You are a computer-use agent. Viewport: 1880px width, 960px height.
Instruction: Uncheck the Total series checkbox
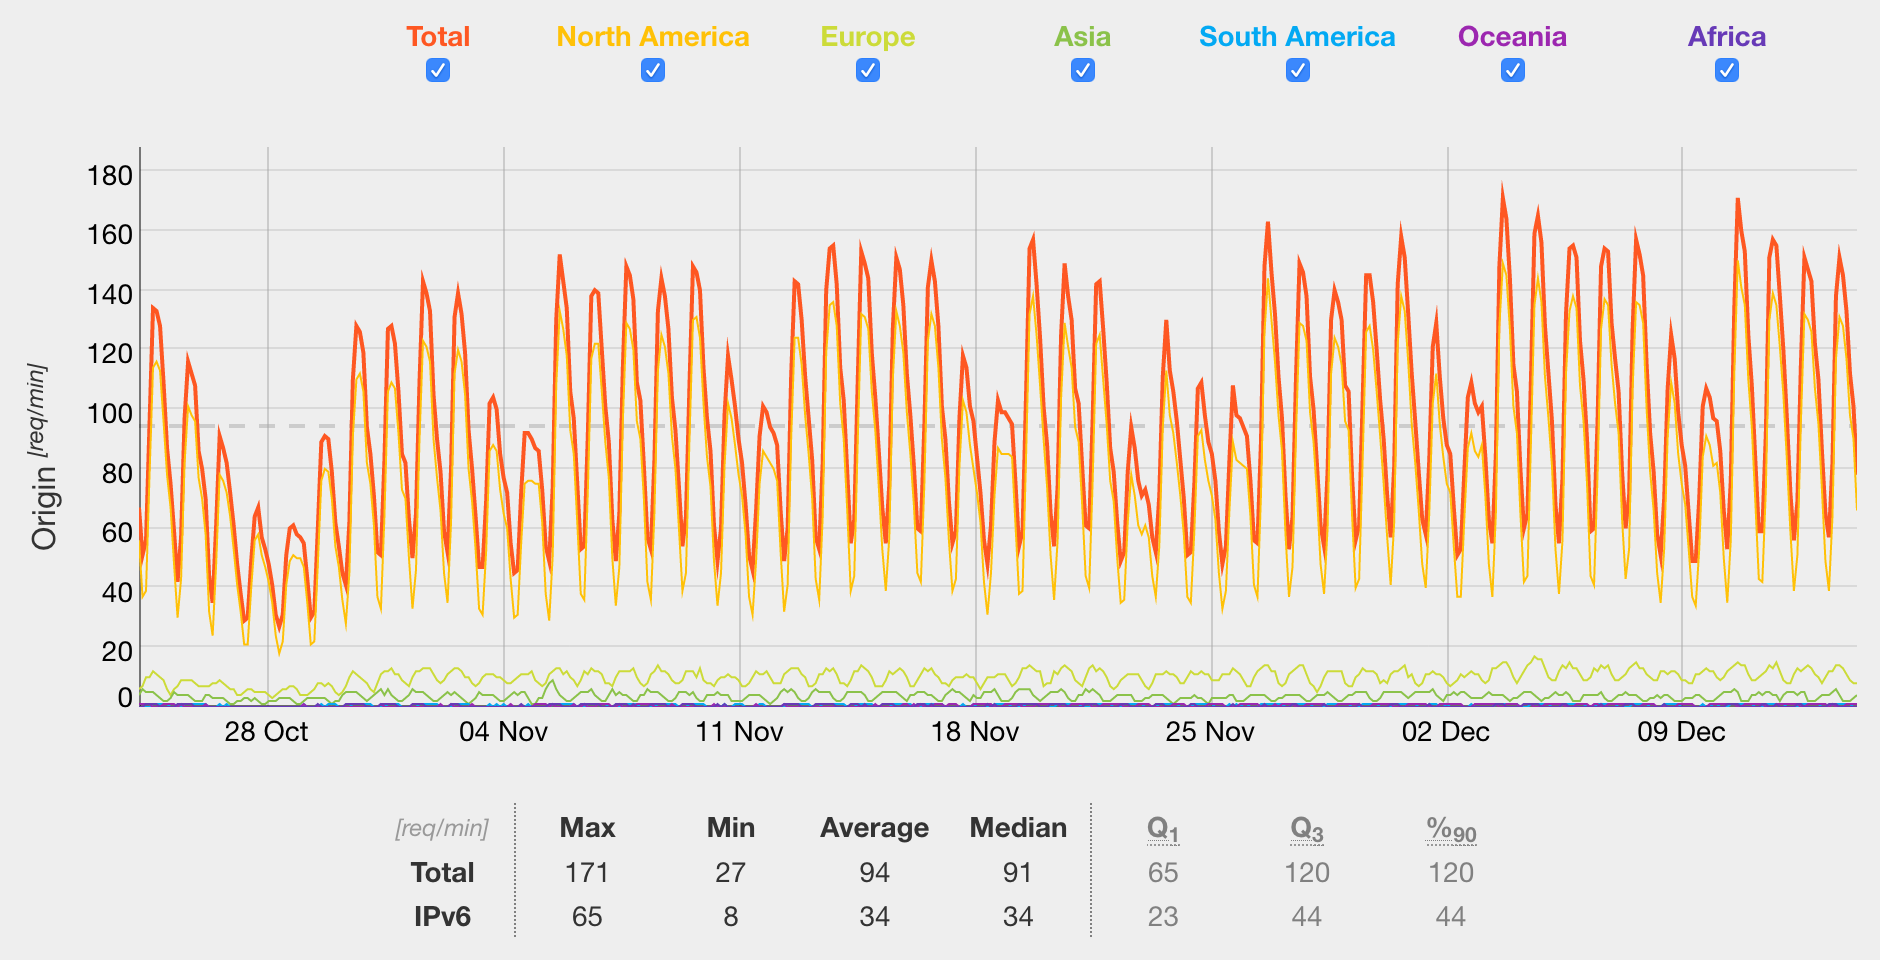pos(438,70)
